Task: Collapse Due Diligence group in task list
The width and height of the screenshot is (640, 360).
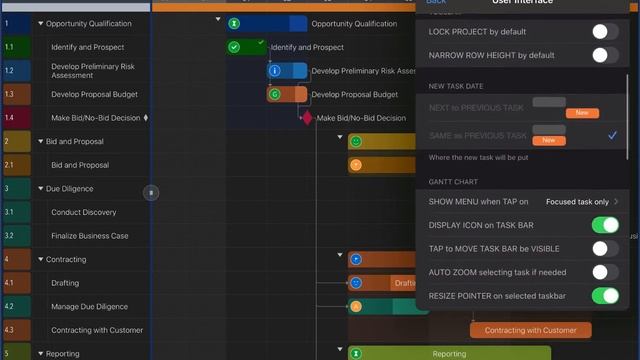Action: 40,189
